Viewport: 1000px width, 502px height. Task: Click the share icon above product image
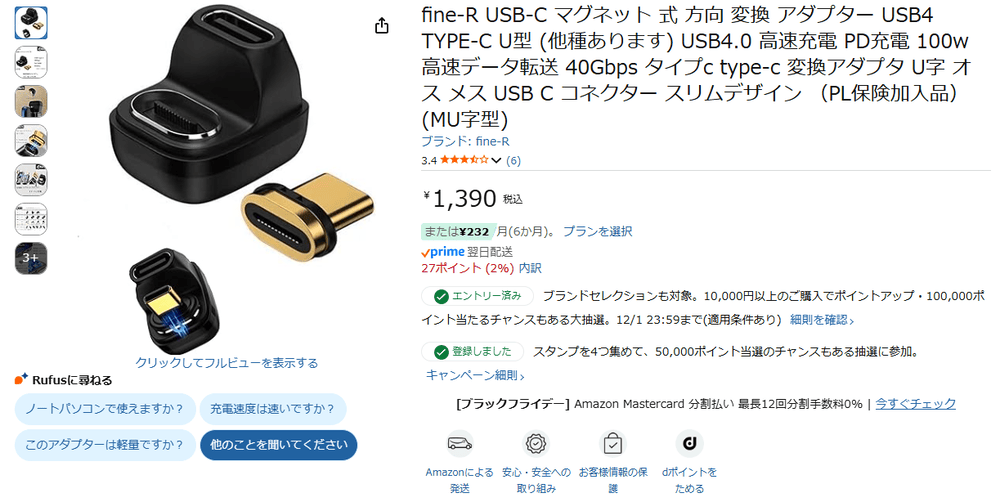pyautogui.click(x=381, y=26)
